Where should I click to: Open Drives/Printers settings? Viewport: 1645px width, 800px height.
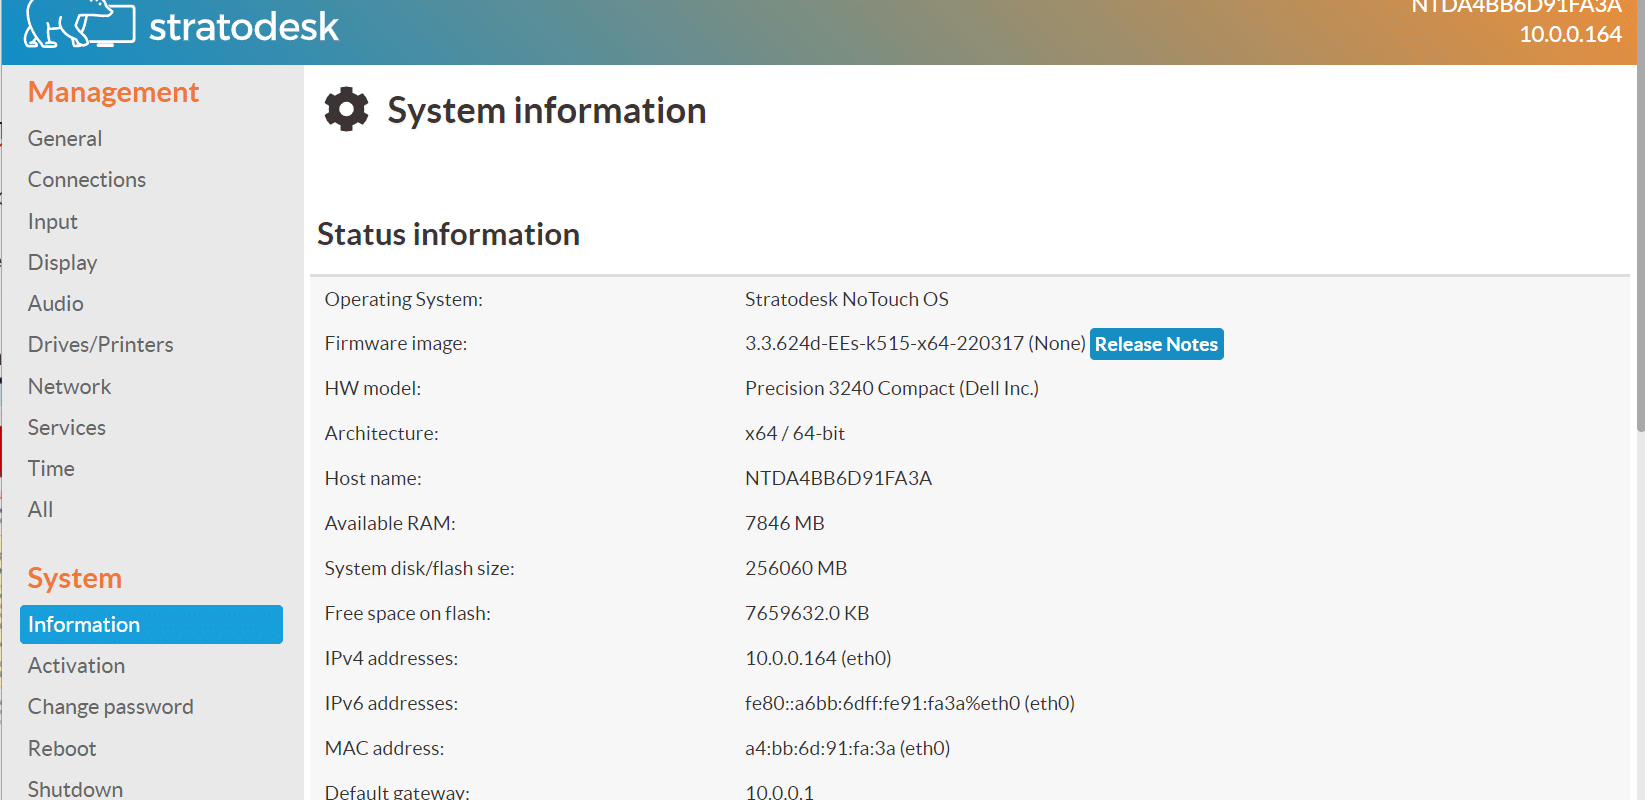tap(101, 345)
